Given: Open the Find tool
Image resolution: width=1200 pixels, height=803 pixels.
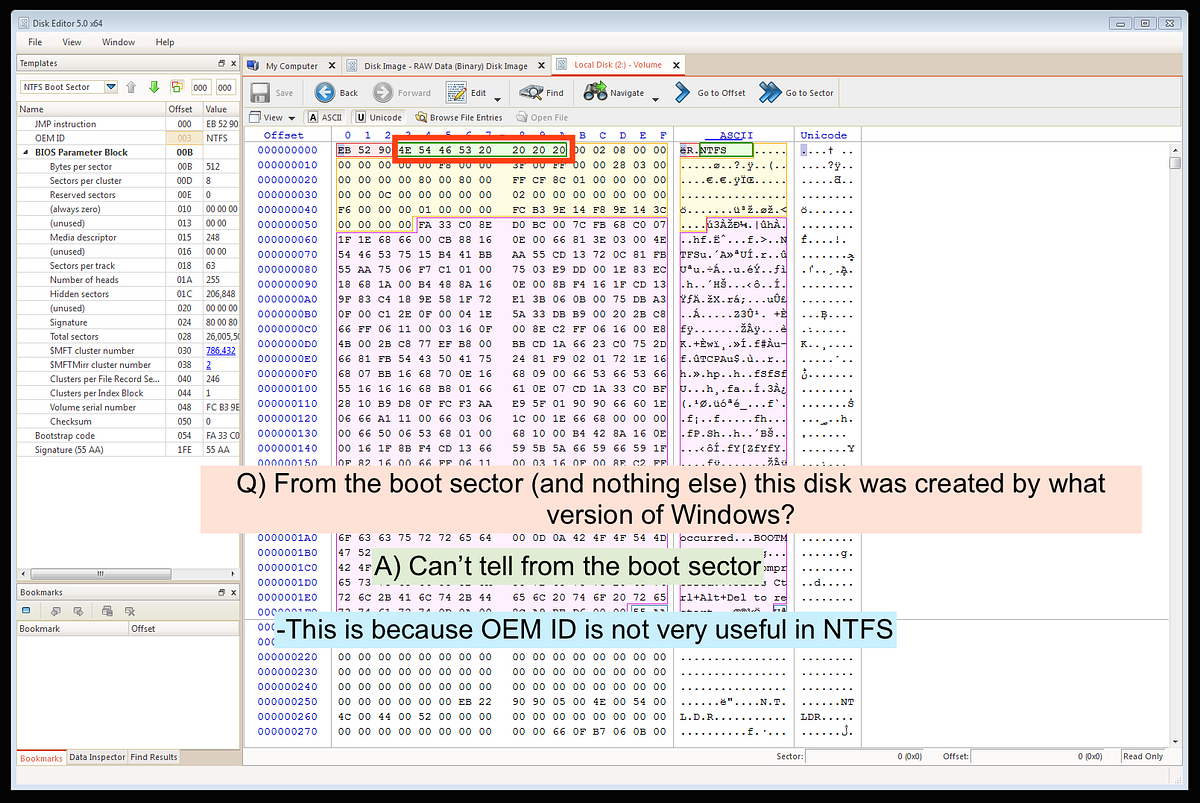Looking at the screenshot, I should [x=543, y=92].
